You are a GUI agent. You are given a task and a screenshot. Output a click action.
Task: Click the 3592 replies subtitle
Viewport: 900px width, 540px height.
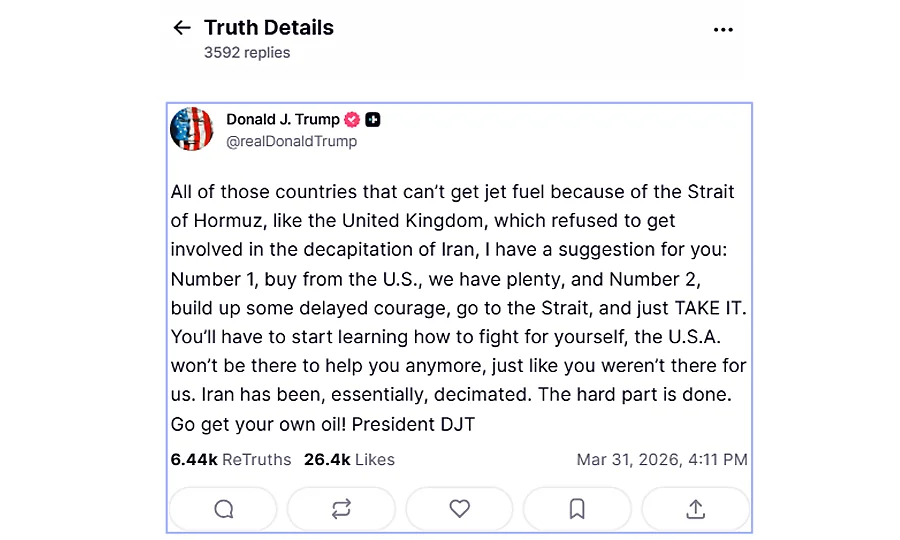click(x=247, y=53)
